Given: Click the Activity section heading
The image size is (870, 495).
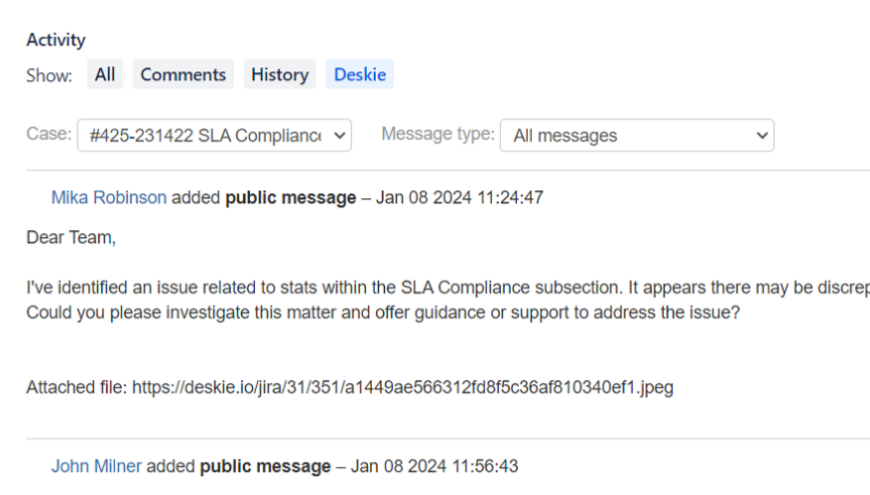Looking at the screenshot, I should pos(56,40).
